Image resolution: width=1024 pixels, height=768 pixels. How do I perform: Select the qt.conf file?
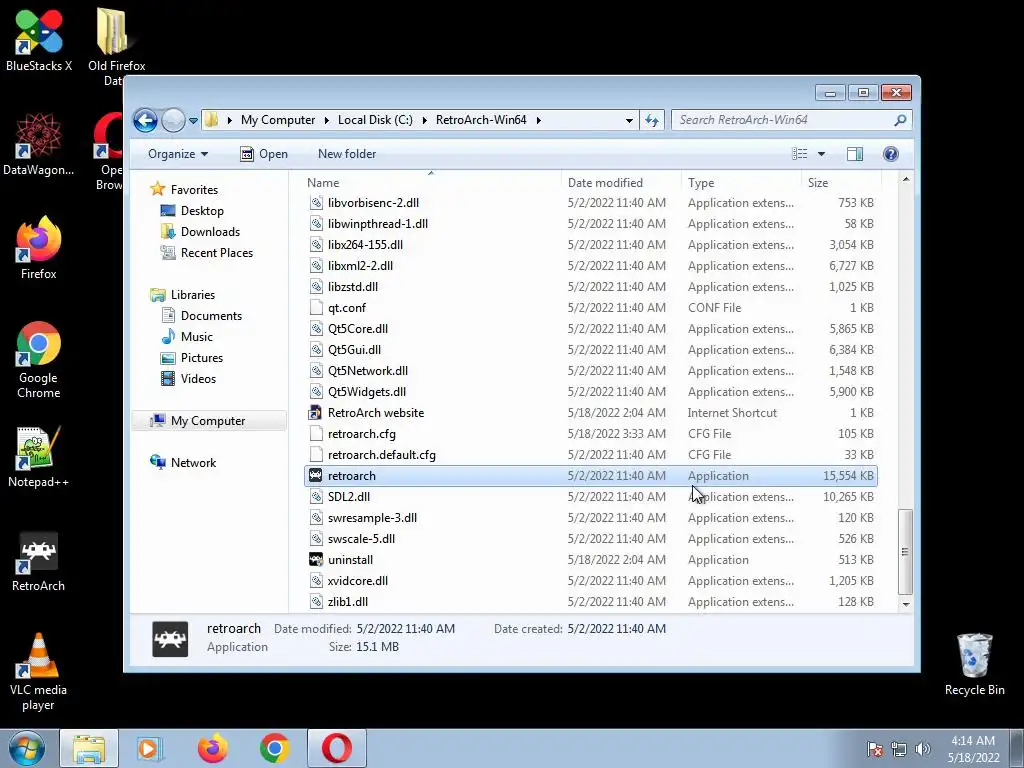click(x=337, y=308)
